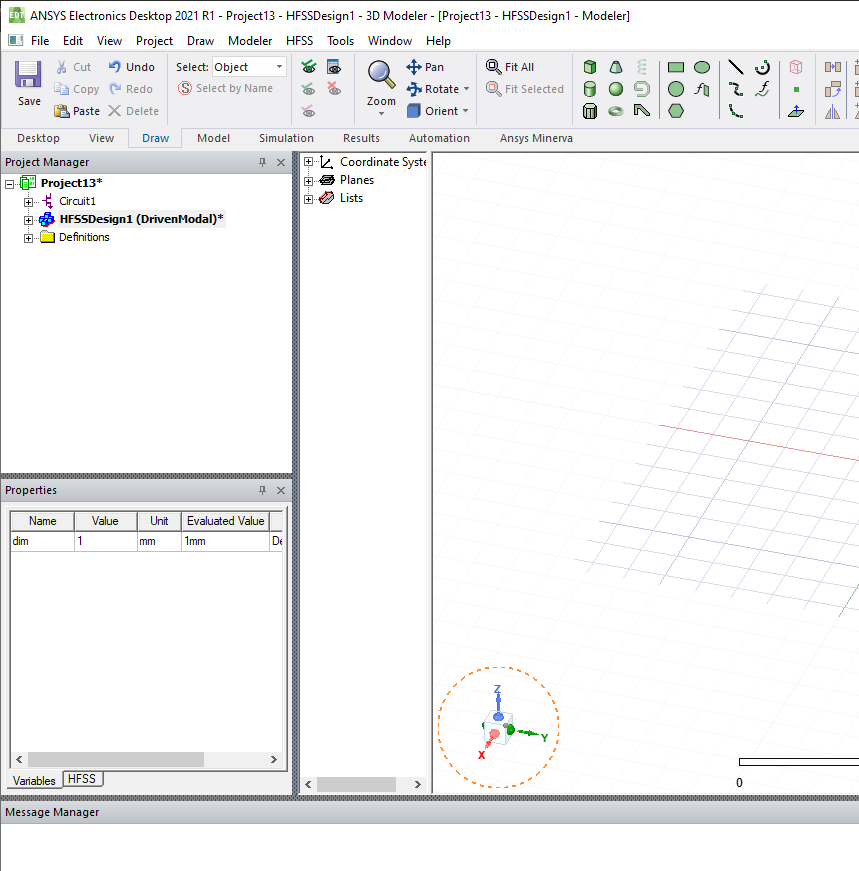
Task: Open the Select mode Object dropdown
Action: coord(279,67)
